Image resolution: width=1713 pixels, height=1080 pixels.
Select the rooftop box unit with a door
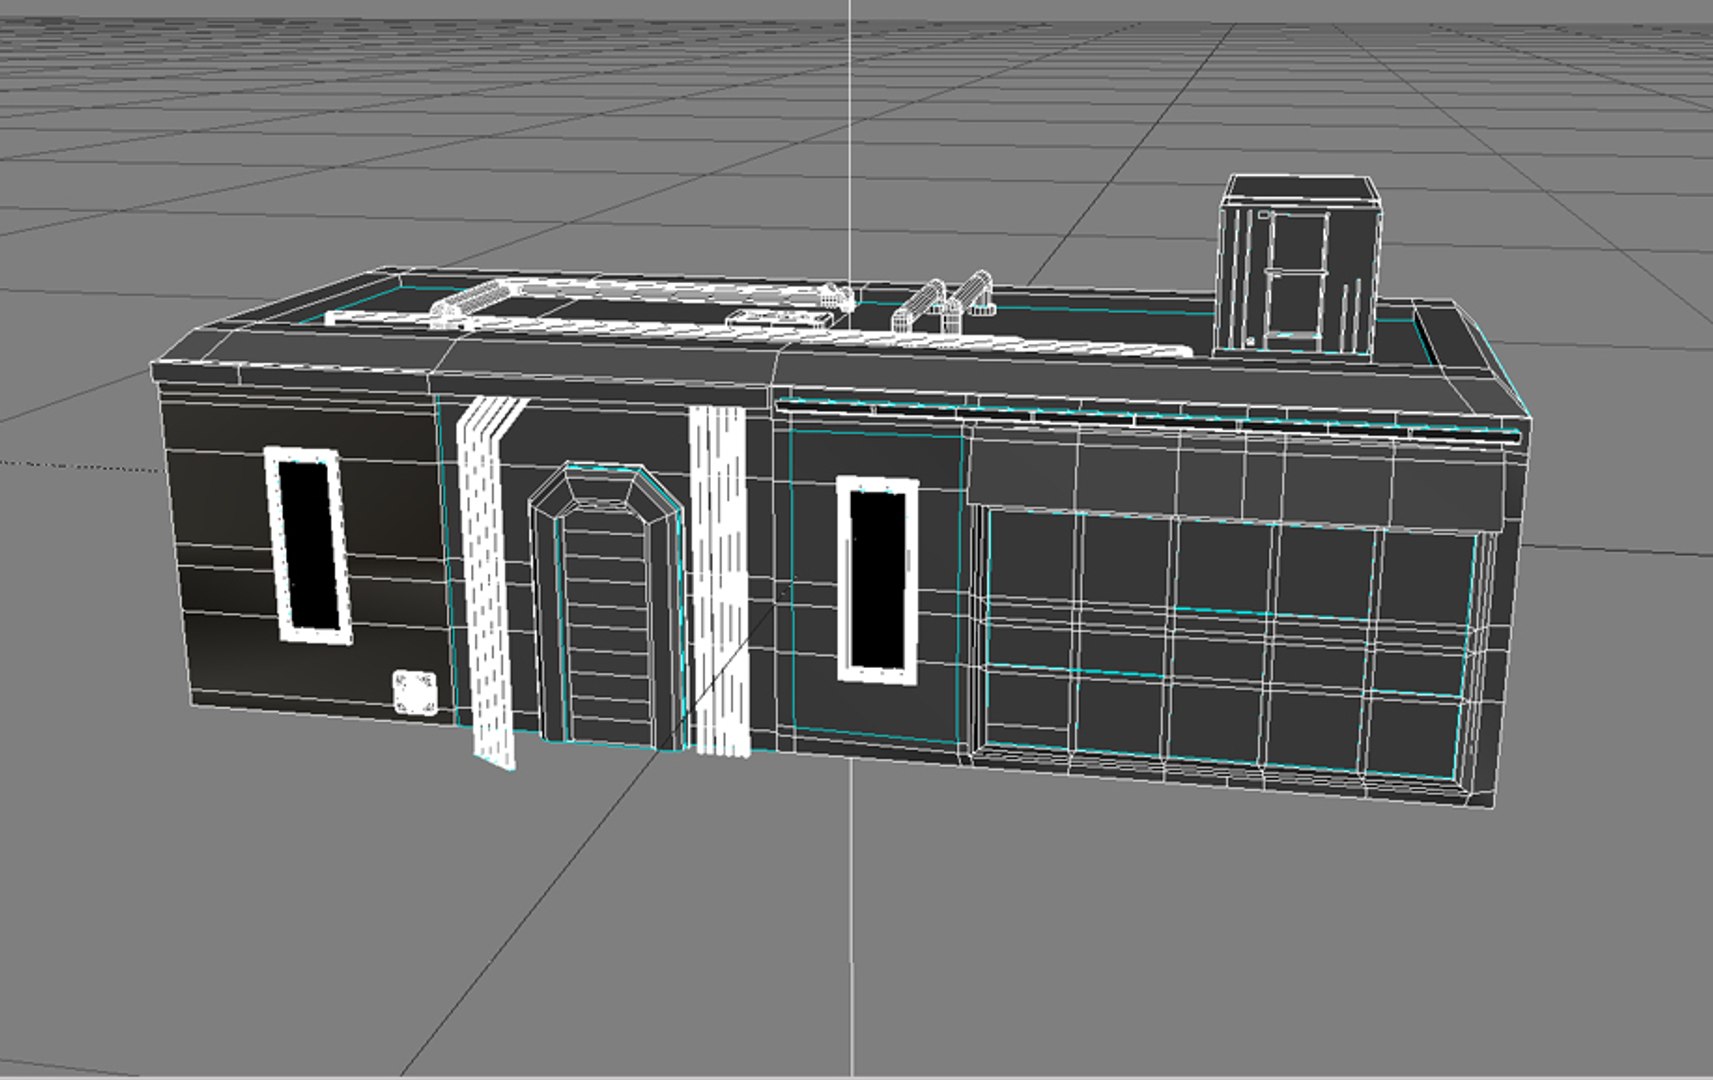tap(1300, 265)
